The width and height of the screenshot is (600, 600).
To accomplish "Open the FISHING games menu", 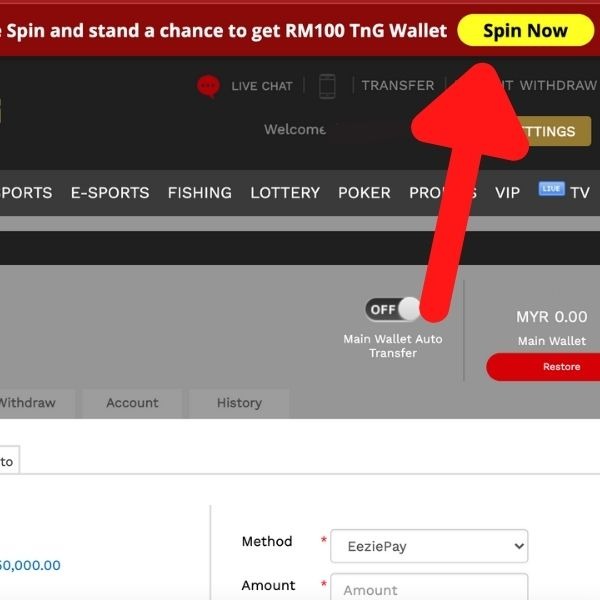I will point(200,193).
